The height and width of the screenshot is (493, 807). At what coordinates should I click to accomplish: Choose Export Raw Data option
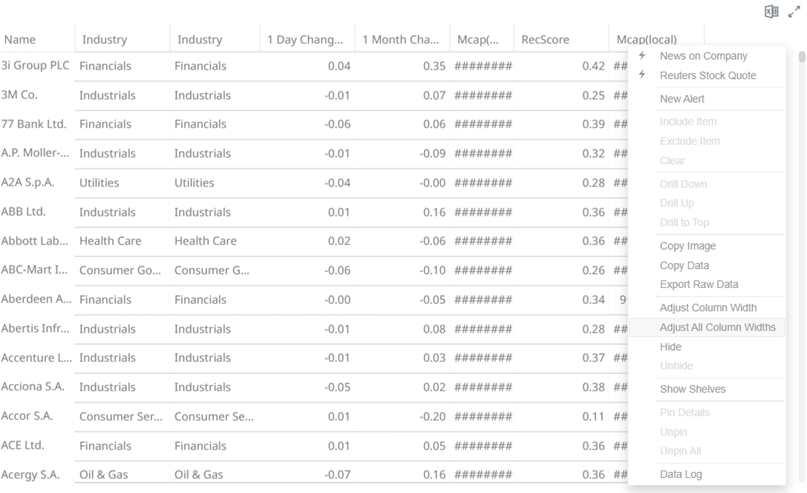click(x=698, y=284)
